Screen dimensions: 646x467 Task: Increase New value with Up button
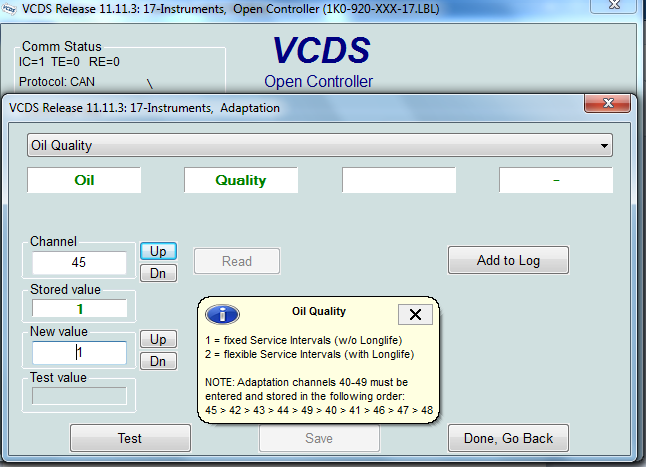coord(158,339)
